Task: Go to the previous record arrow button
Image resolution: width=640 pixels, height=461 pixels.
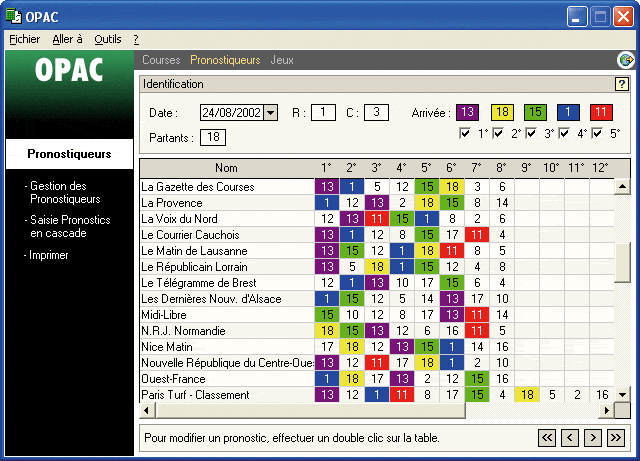Action: 570,438
